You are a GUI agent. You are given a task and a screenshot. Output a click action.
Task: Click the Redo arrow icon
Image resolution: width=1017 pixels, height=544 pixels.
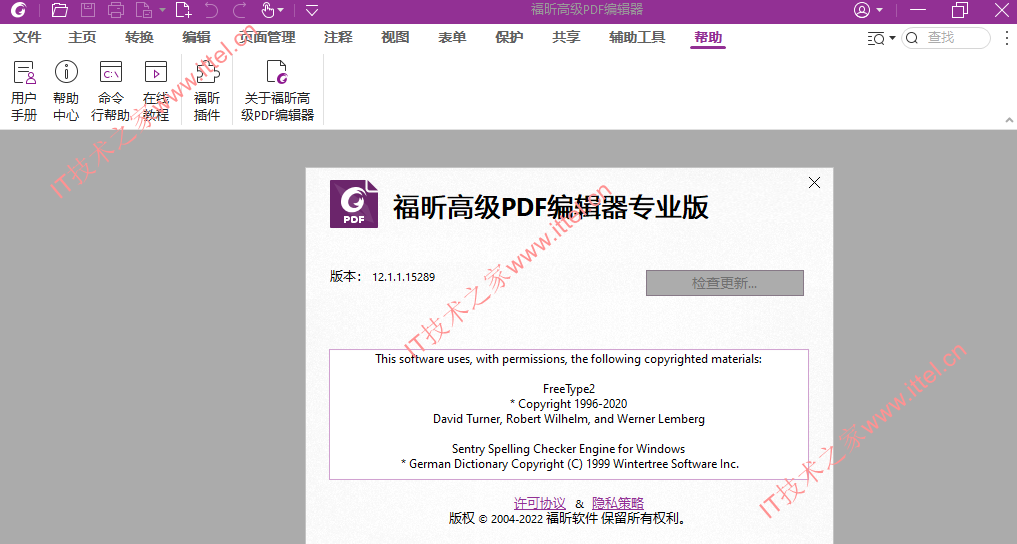(x=239, y=10)
